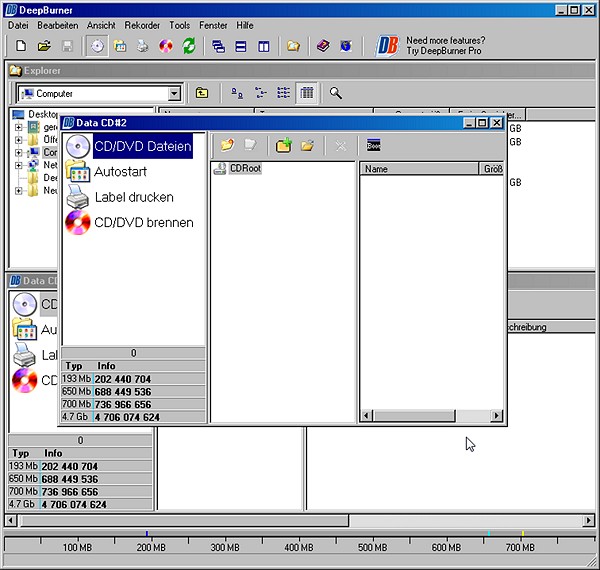This screenshot has height=570, width=600.
Task: Cascade windows with the overlapping windows icon
Action: [218, 47]
